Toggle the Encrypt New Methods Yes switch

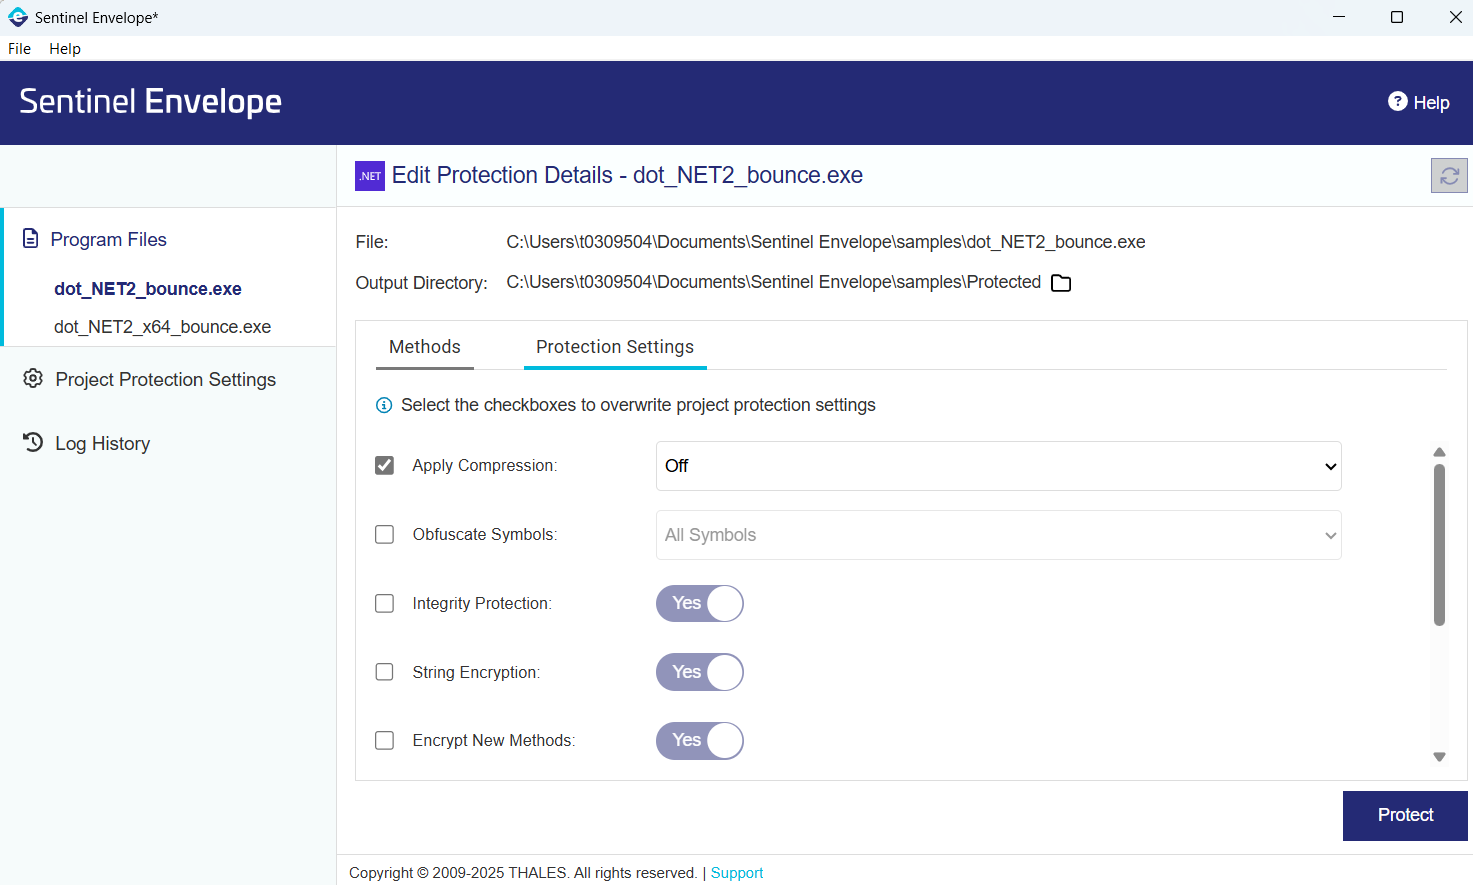[700, 741]
